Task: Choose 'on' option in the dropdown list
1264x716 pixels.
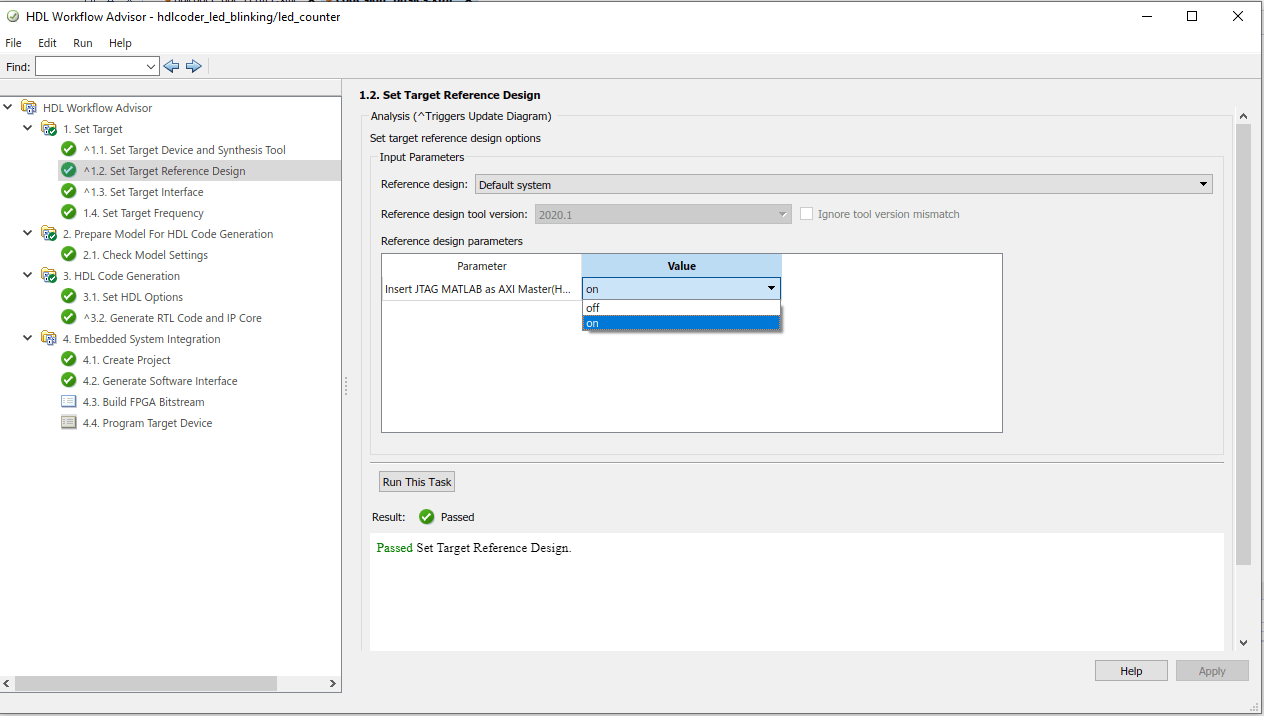Action: [680, 323]
